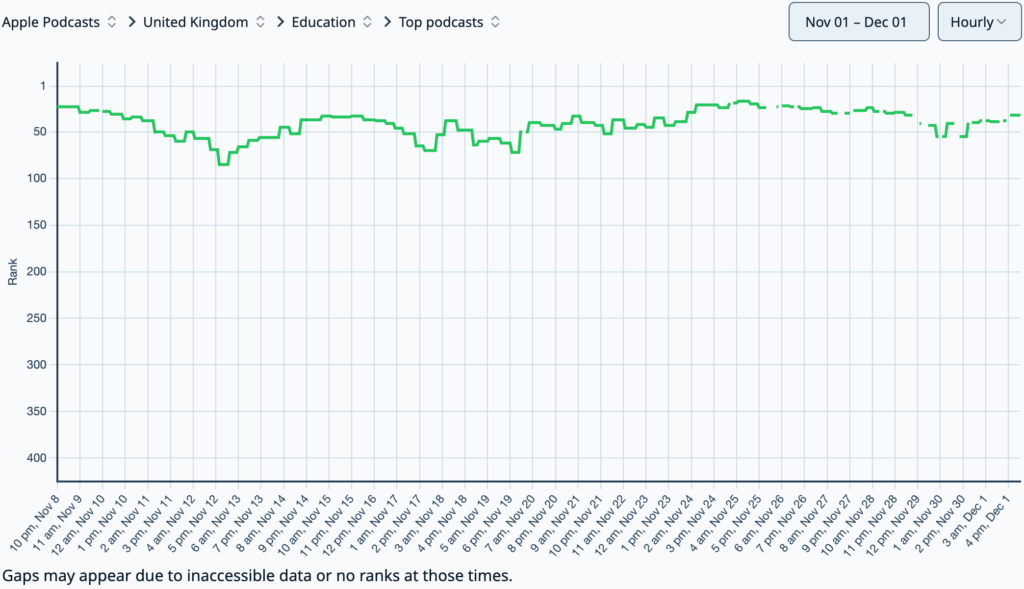This screenshot has width=1024, height=589.
Task: Click the x-axis label 10 pm, Nov 8
Action: coord(35,524)
